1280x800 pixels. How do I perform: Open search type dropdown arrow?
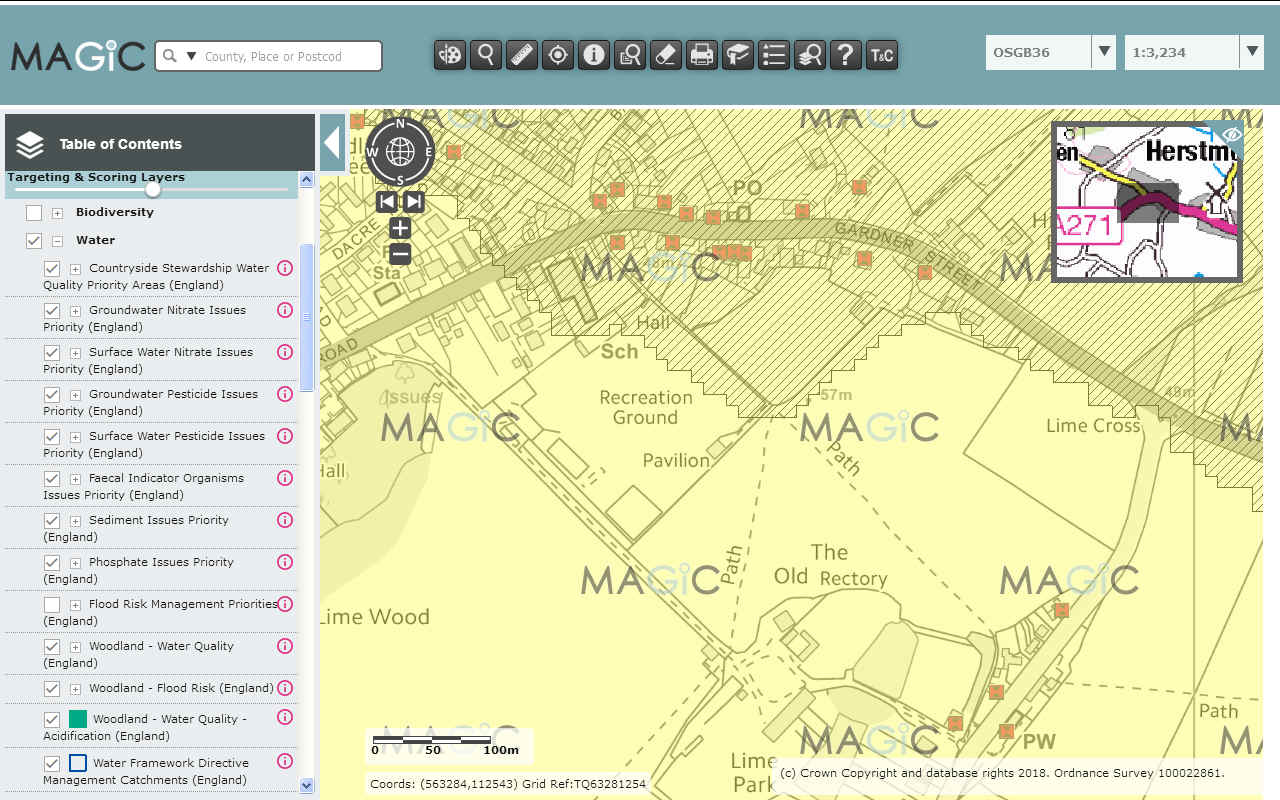pos(192,56)
